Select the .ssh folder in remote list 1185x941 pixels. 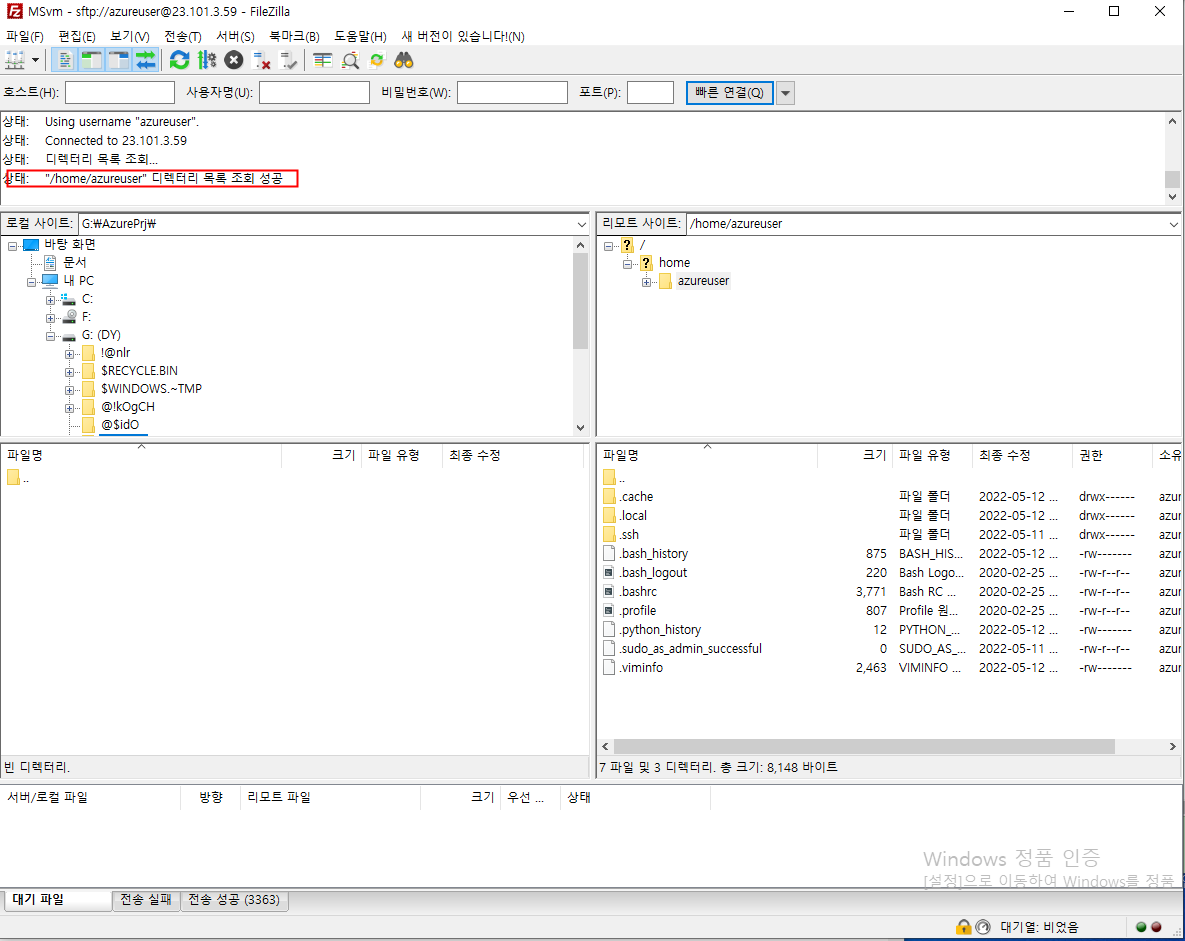coord(629,534)
